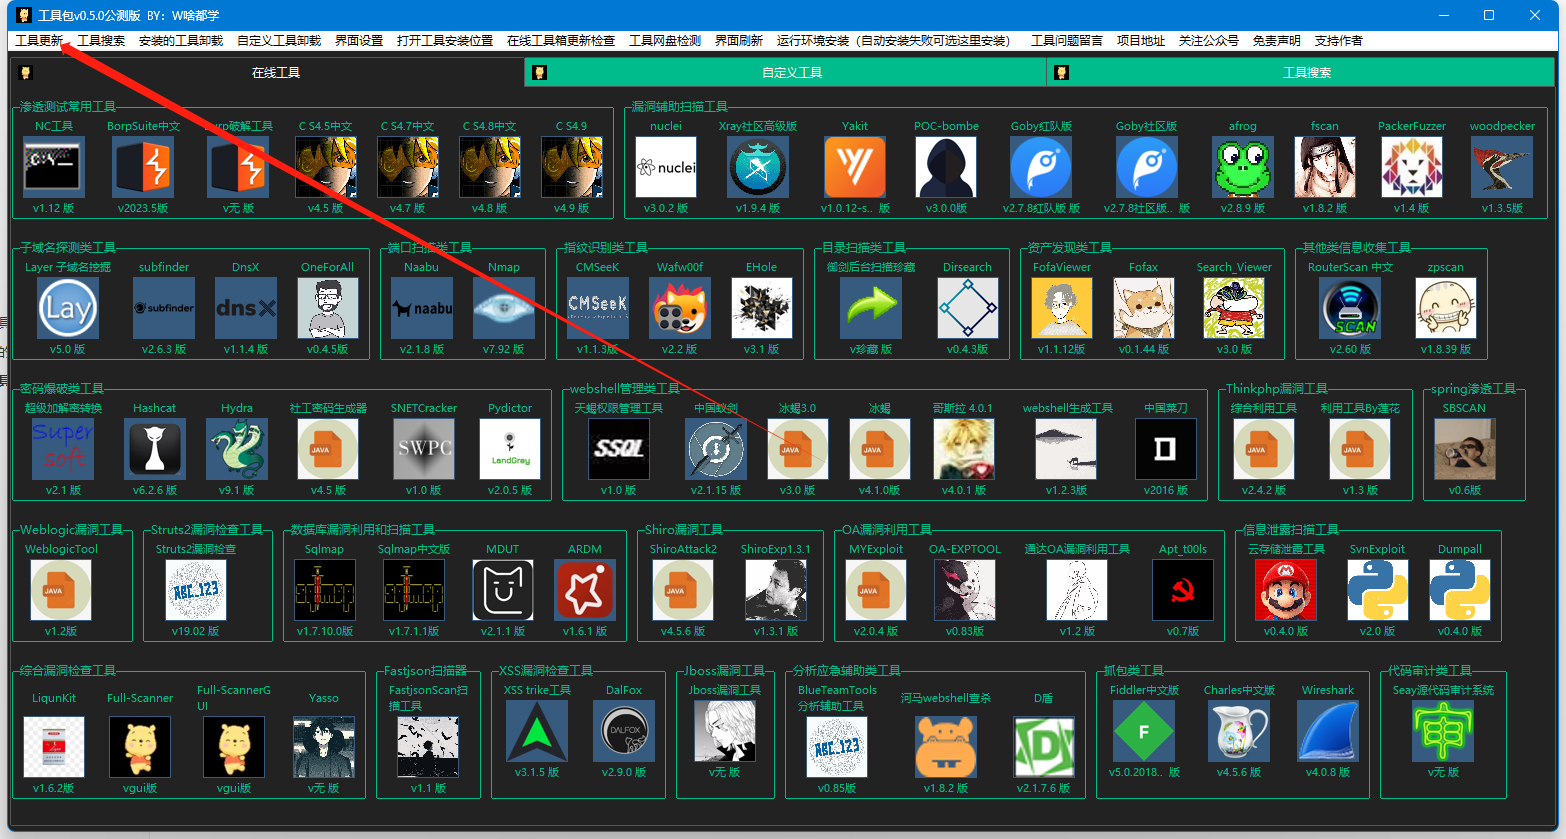Click the 工具网盘检测 menu item
This screenshot has height=839, width=1566.
(x=665, y=41)
